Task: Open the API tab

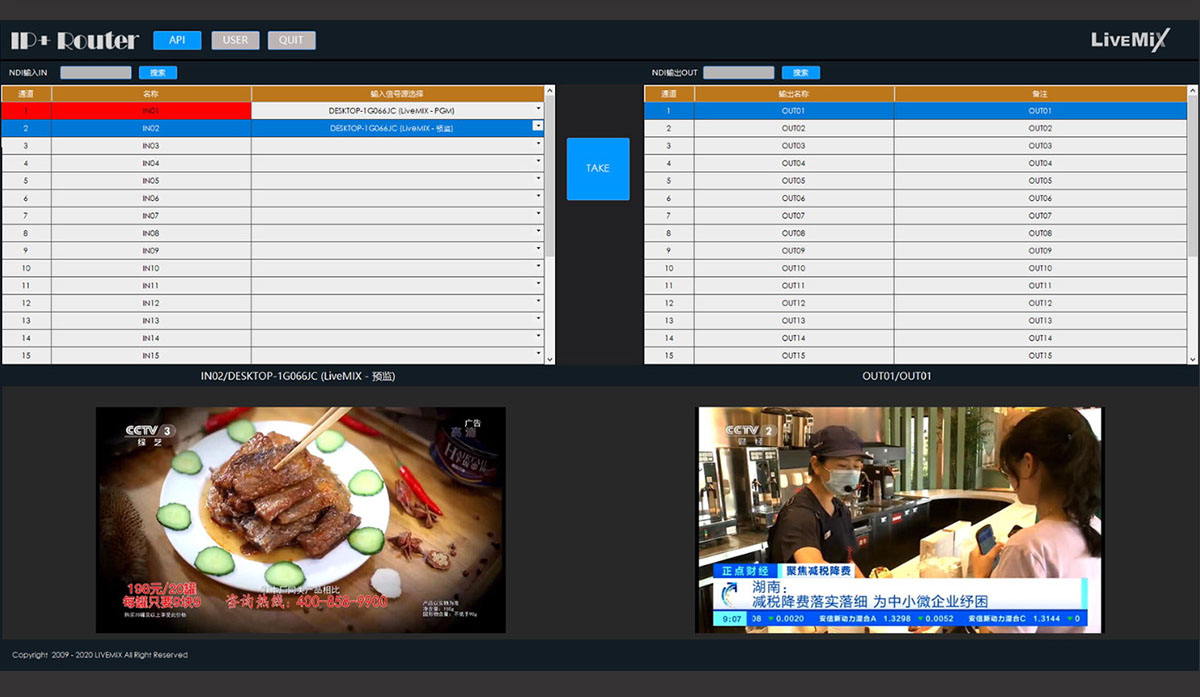Action: coord(177,40)
